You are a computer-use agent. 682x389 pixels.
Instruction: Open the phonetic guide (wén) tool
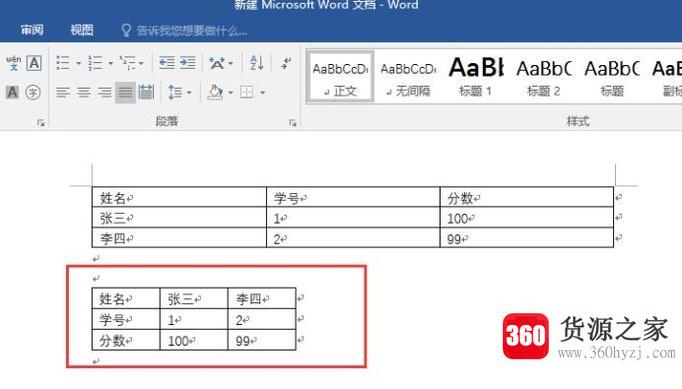point(13,63)
